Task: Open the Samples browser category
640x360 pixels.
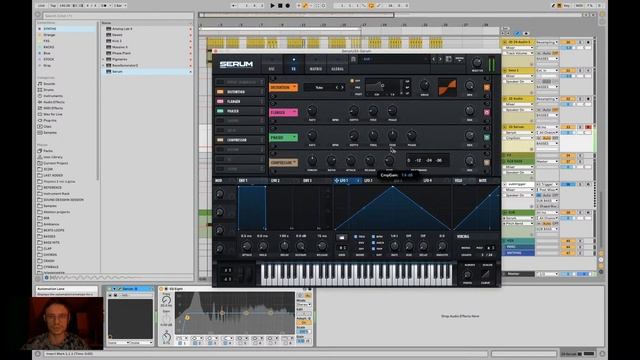Action: (50, 133)
